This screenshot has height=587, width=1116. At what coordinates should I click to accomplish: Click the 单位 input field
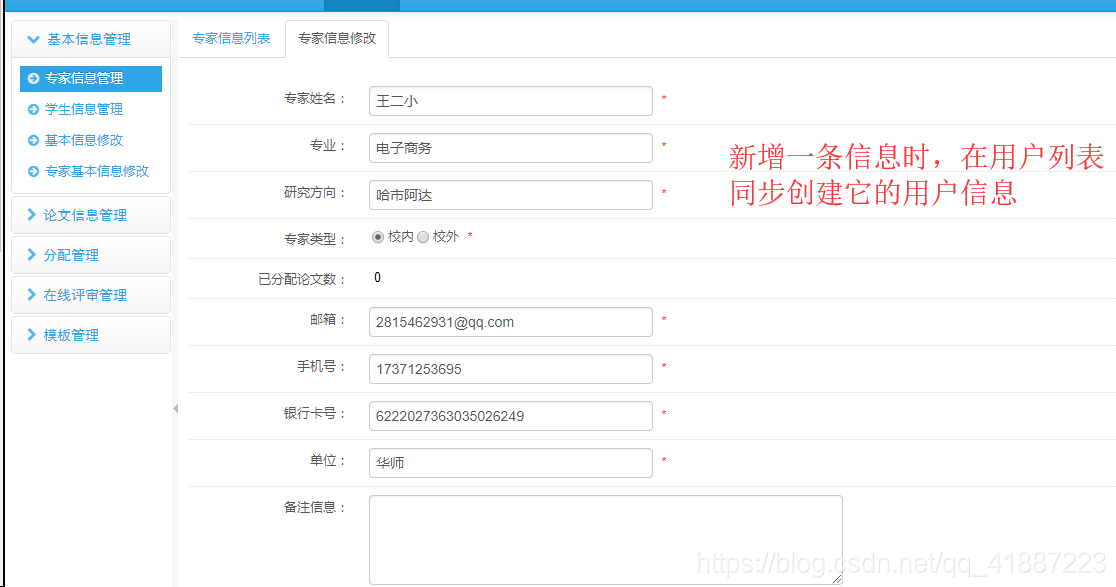pos(510,462)
